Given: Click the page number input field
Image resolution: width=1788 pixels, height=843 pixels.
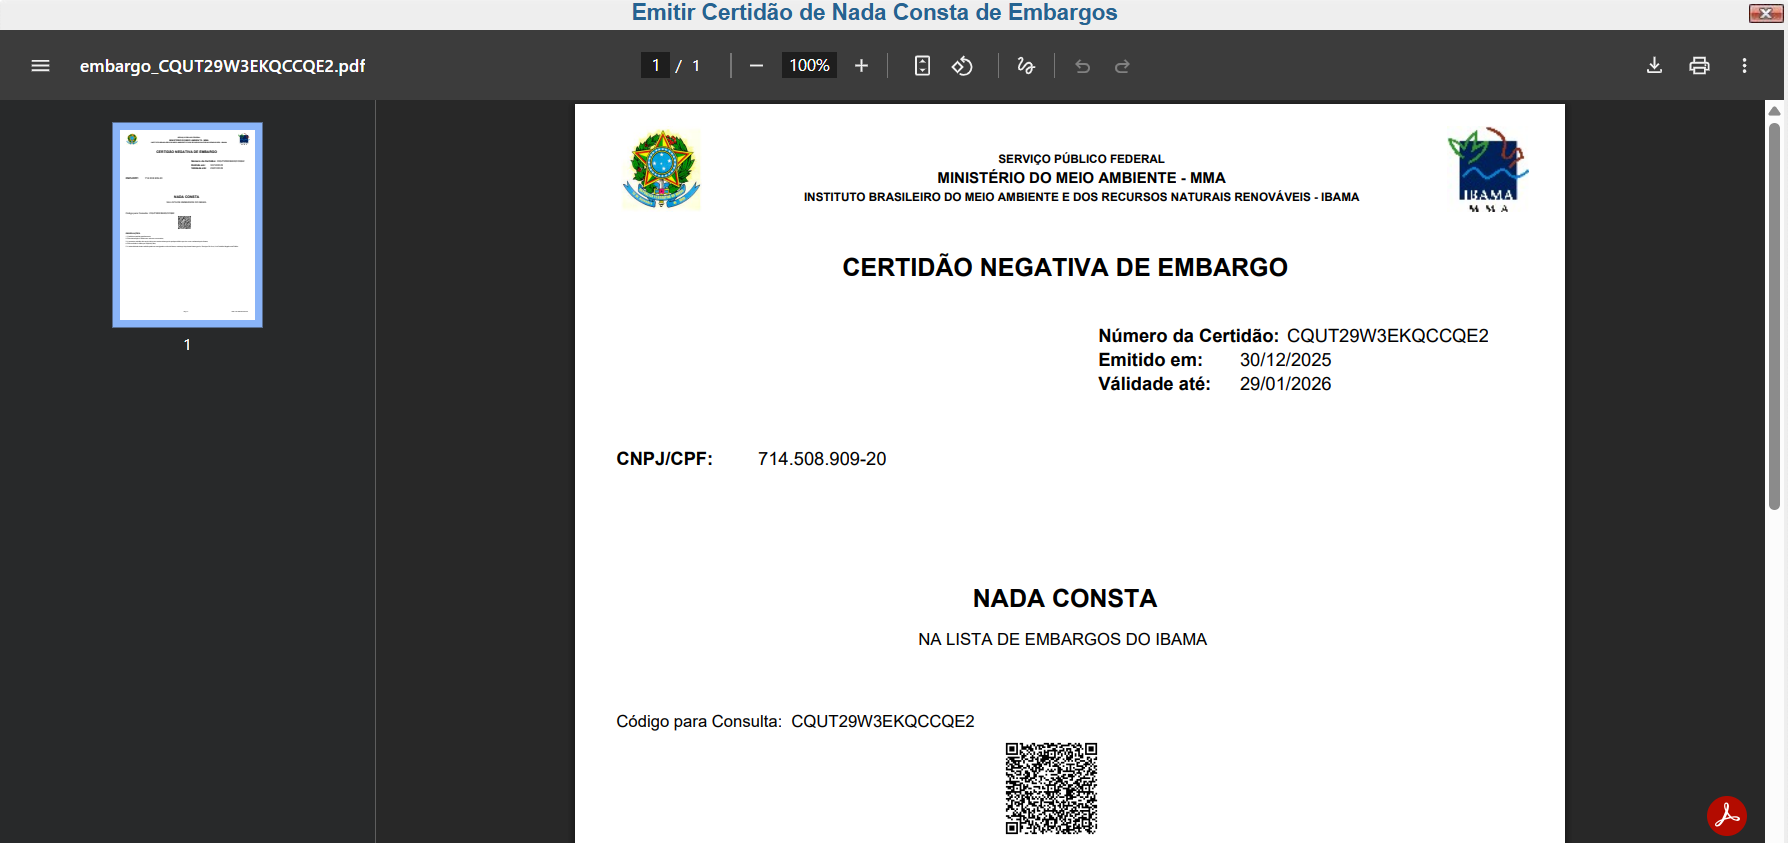Looking at the screenshot, I should point(655,66).
